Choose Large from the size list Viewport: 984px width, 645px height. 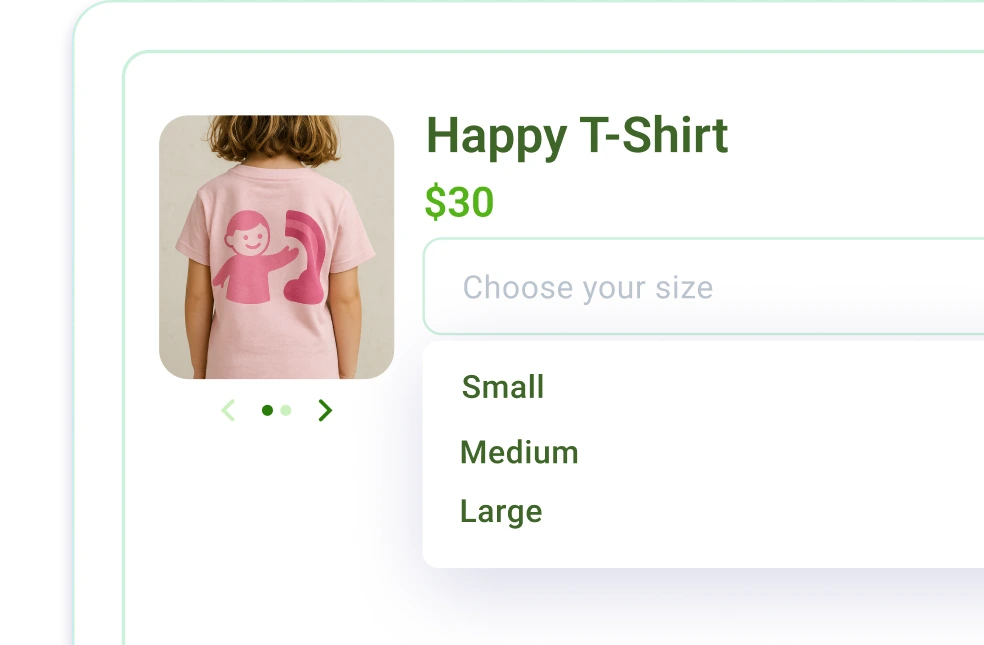(x=501, y=511)
